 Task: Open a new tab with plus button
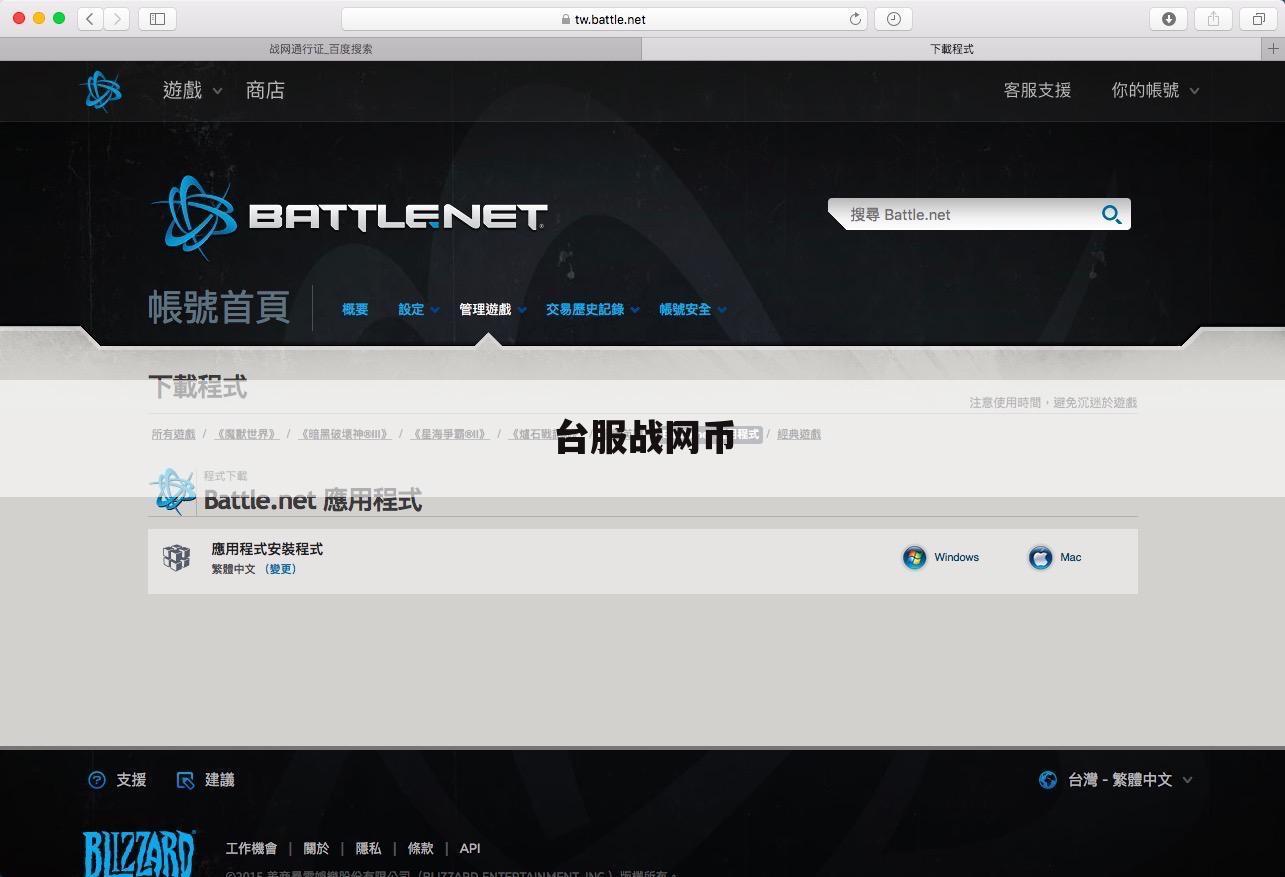click(1273, 49)
